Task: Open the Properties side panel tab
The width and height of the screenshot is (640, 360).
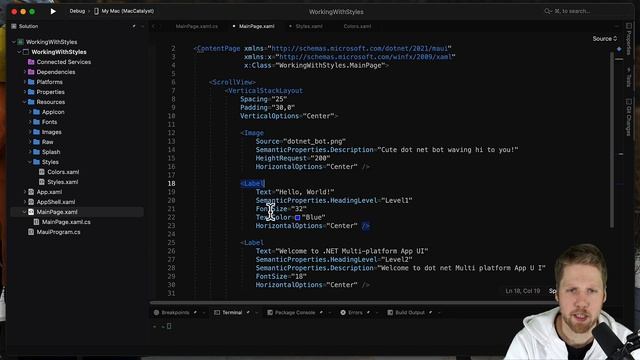Action: (x=629, y=39)
